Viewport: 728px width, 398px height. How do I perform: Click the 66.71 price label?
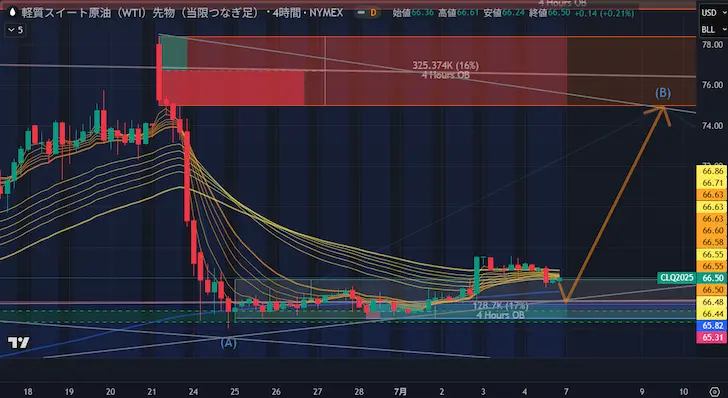pyautogui.click(x=712, y=183)
